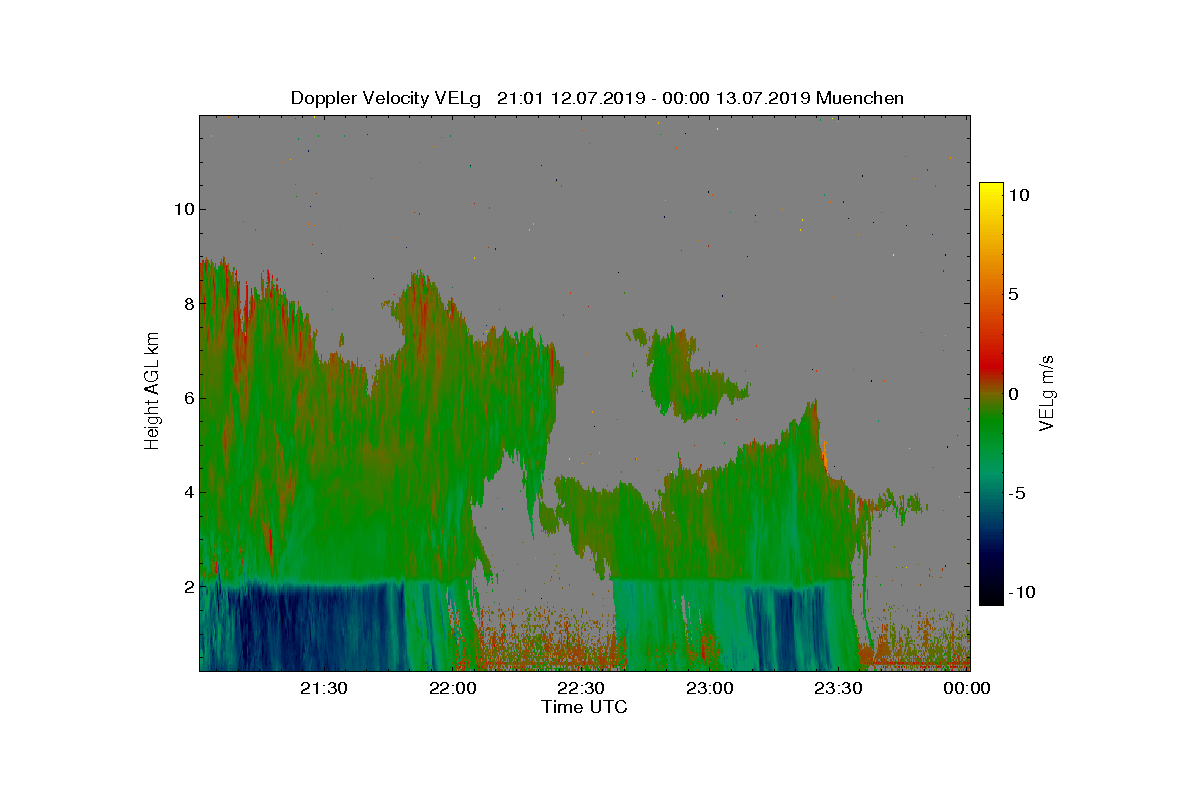Click the plot title 'Doppler Velocity VELg'

[386, 98]
